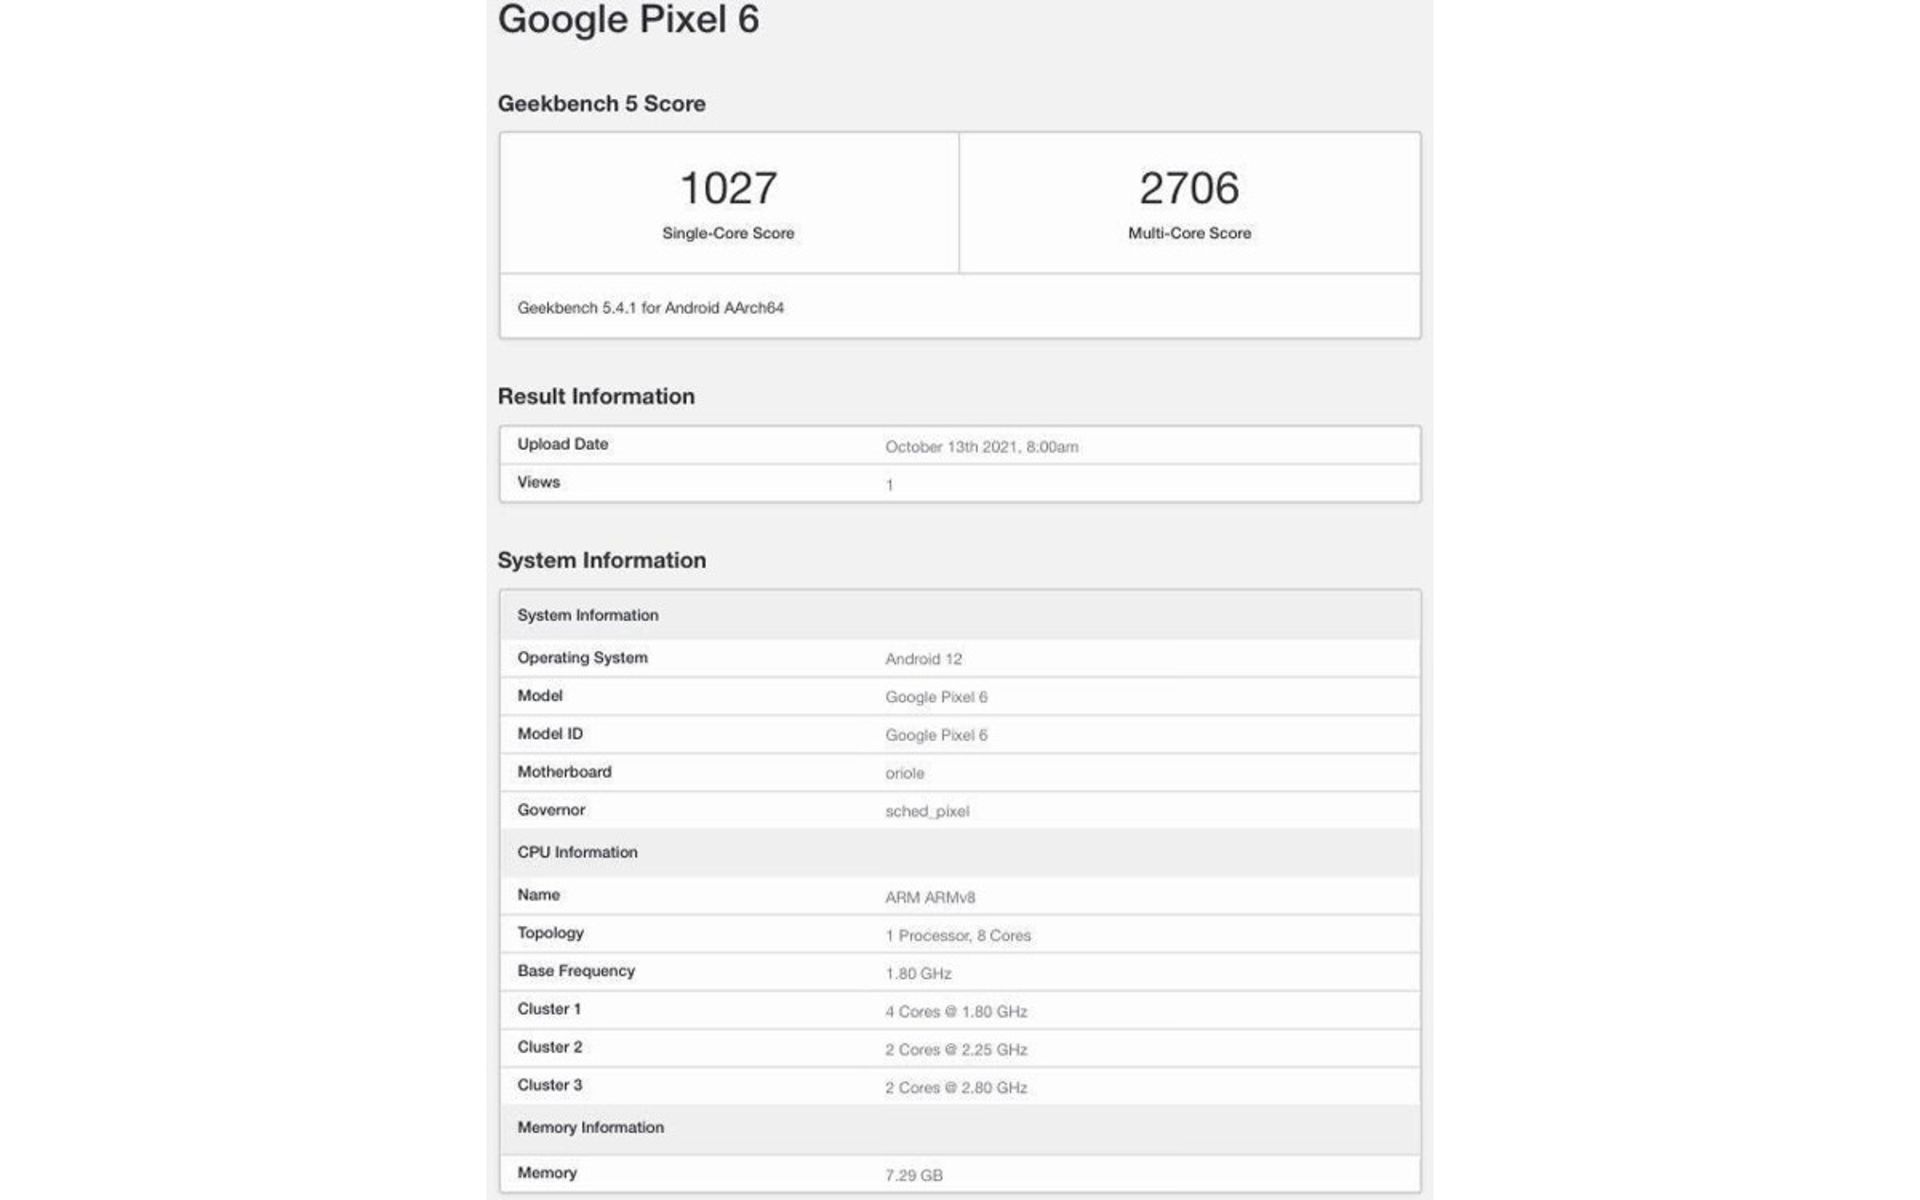Image resolution: width=1920 pixels, height=1200 pixels.
Task: Click the Google Pixel 6 page title
Action: [628, 20]
